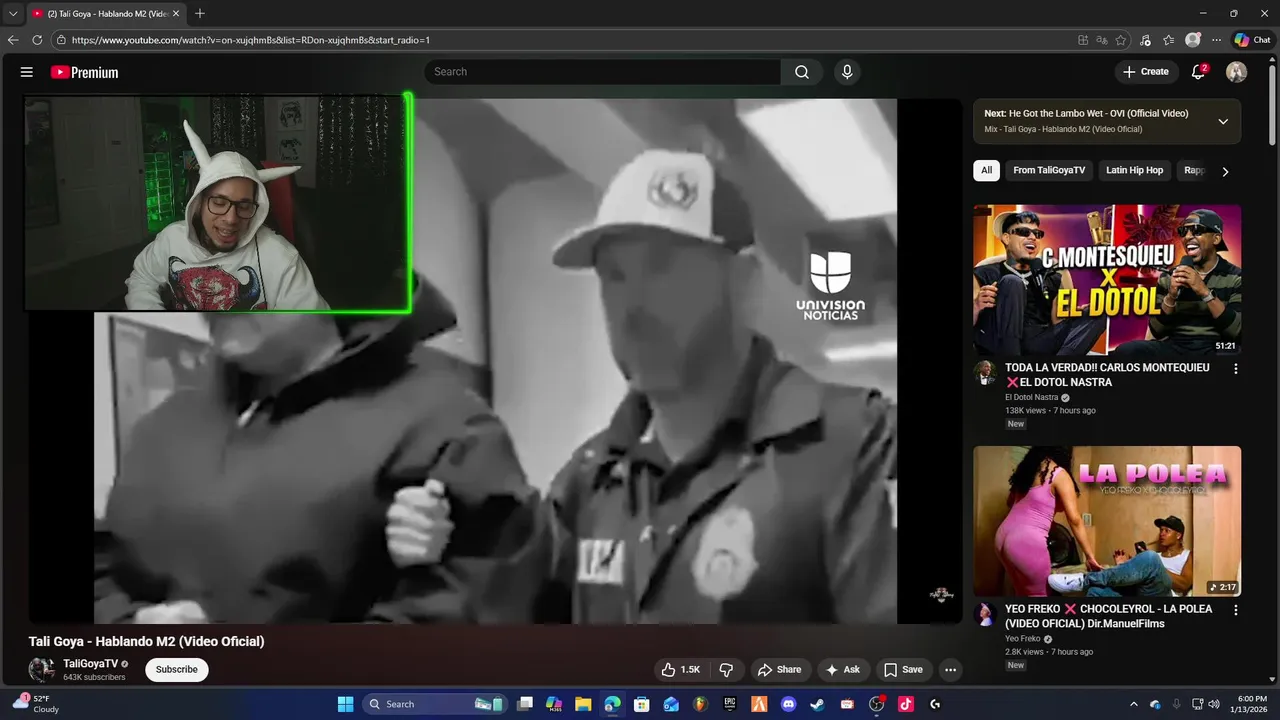Dislike the video
The width and height of the screenshot is (1280, 720).
coord(727,670)
